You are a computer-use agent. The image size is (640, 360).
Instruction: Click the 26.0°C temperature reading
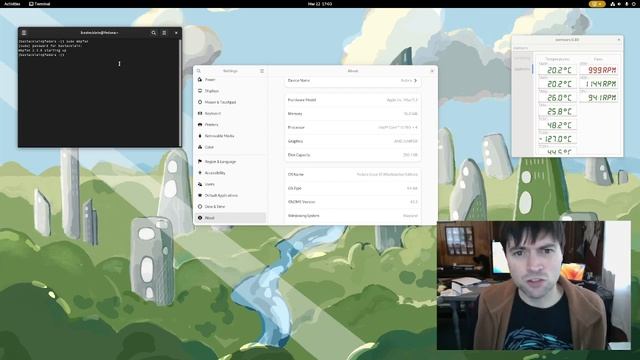coord(558,98)
